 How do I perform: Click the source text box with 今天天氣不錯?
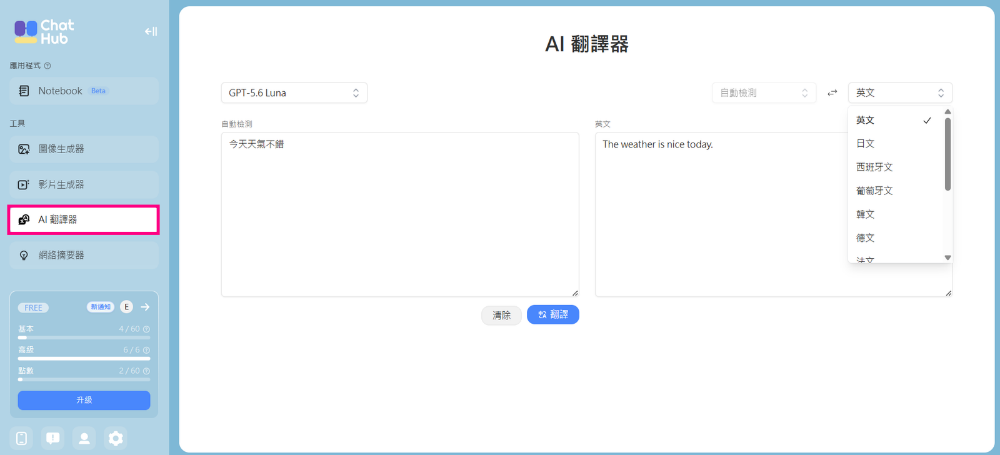[x=401, y=214]
